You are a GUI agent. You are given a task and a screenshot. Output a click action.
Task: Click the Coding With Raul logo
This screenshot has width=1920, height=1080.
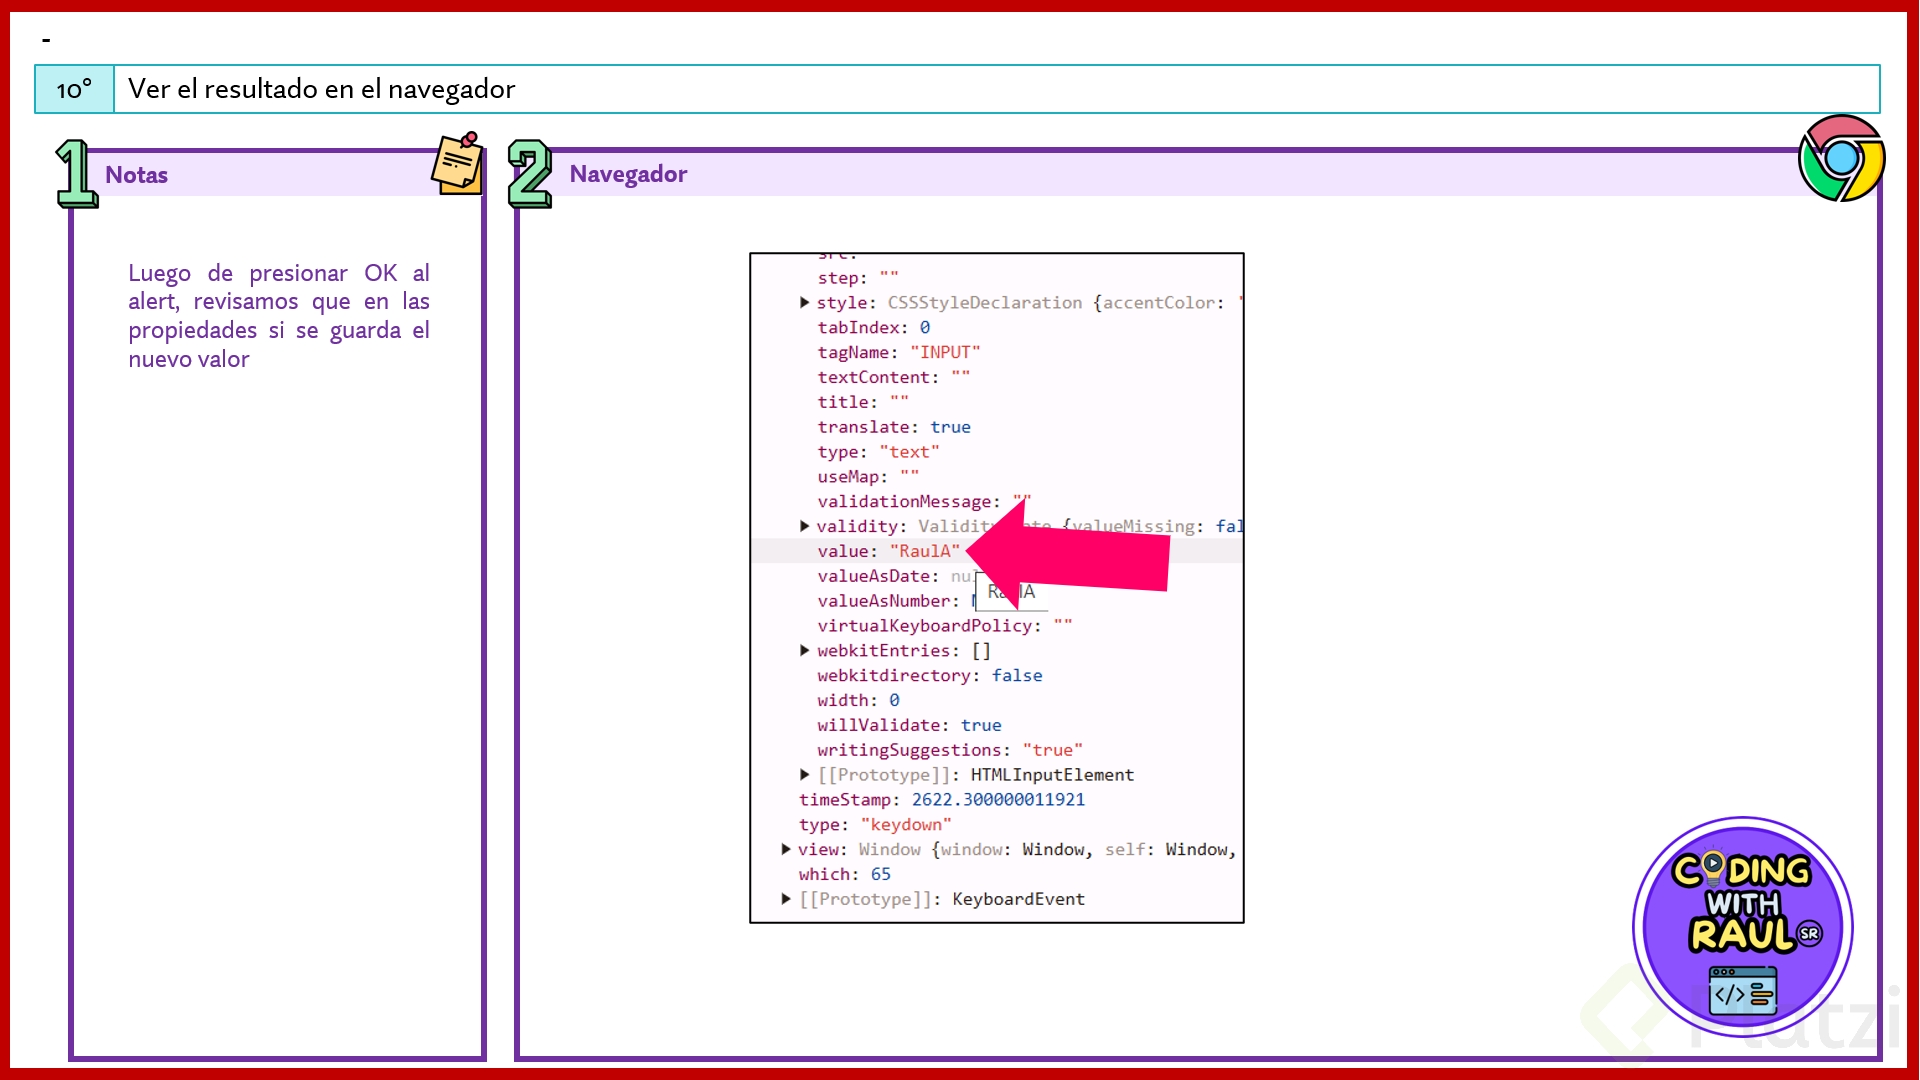point(1743,926)
